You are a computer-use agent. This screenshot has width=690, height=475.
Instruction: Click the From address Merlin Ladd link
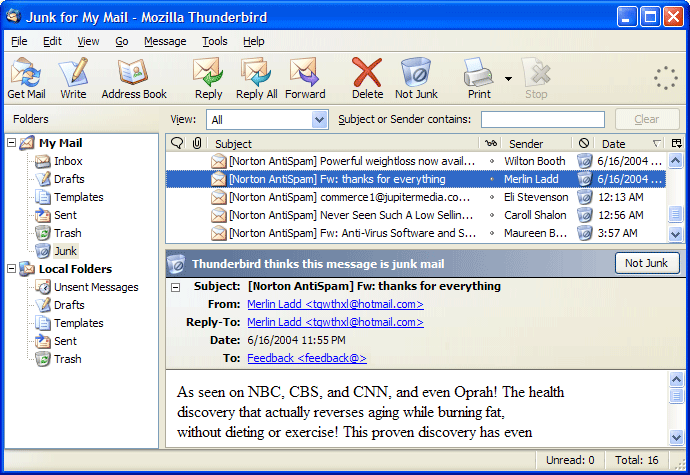click(x=335, y=304)
